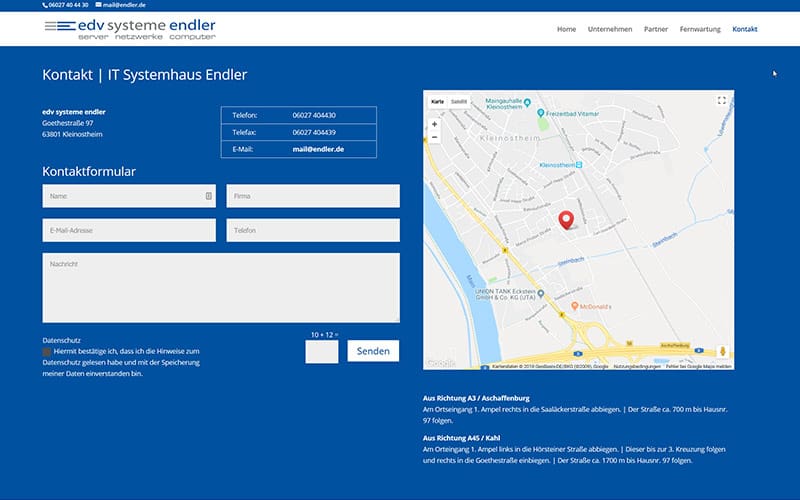Screen dimensions: 800x500
Task: Click the 63801 Kleinostheim address line
Action: pyautogui.click(x=72, y=134)
